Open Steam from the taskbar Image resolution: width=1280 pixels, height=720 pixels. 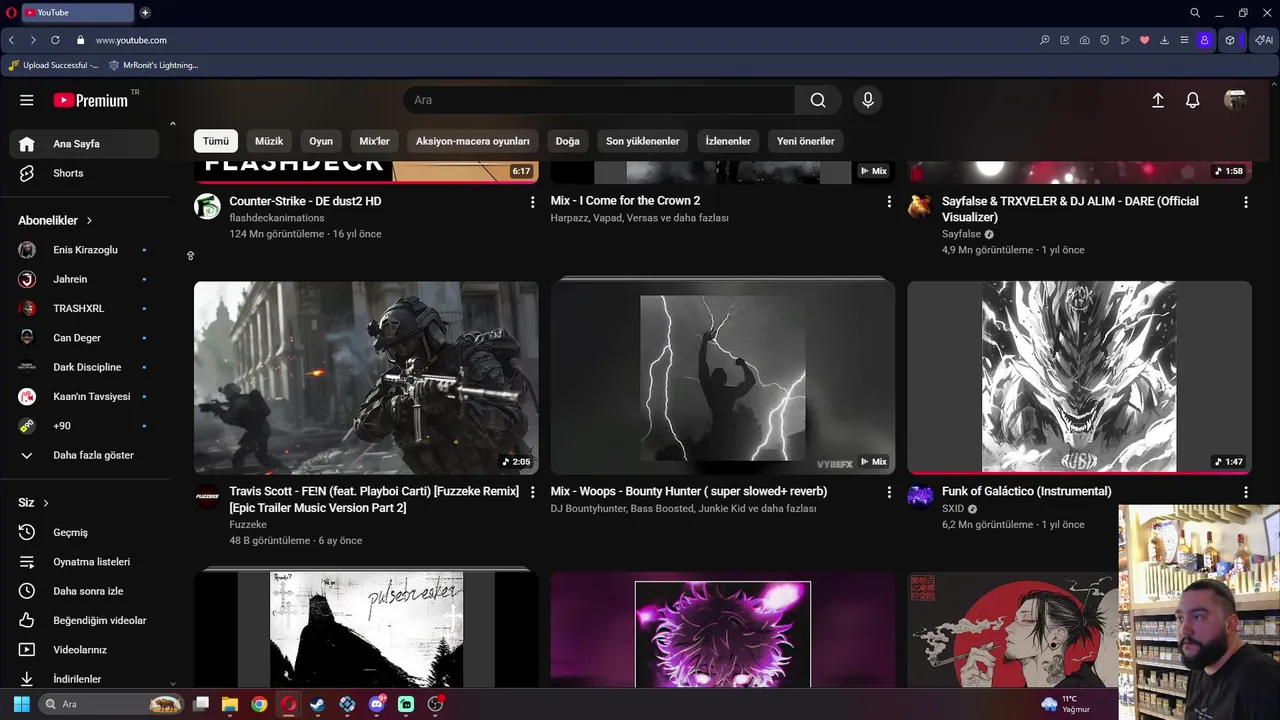pos(318,704)
